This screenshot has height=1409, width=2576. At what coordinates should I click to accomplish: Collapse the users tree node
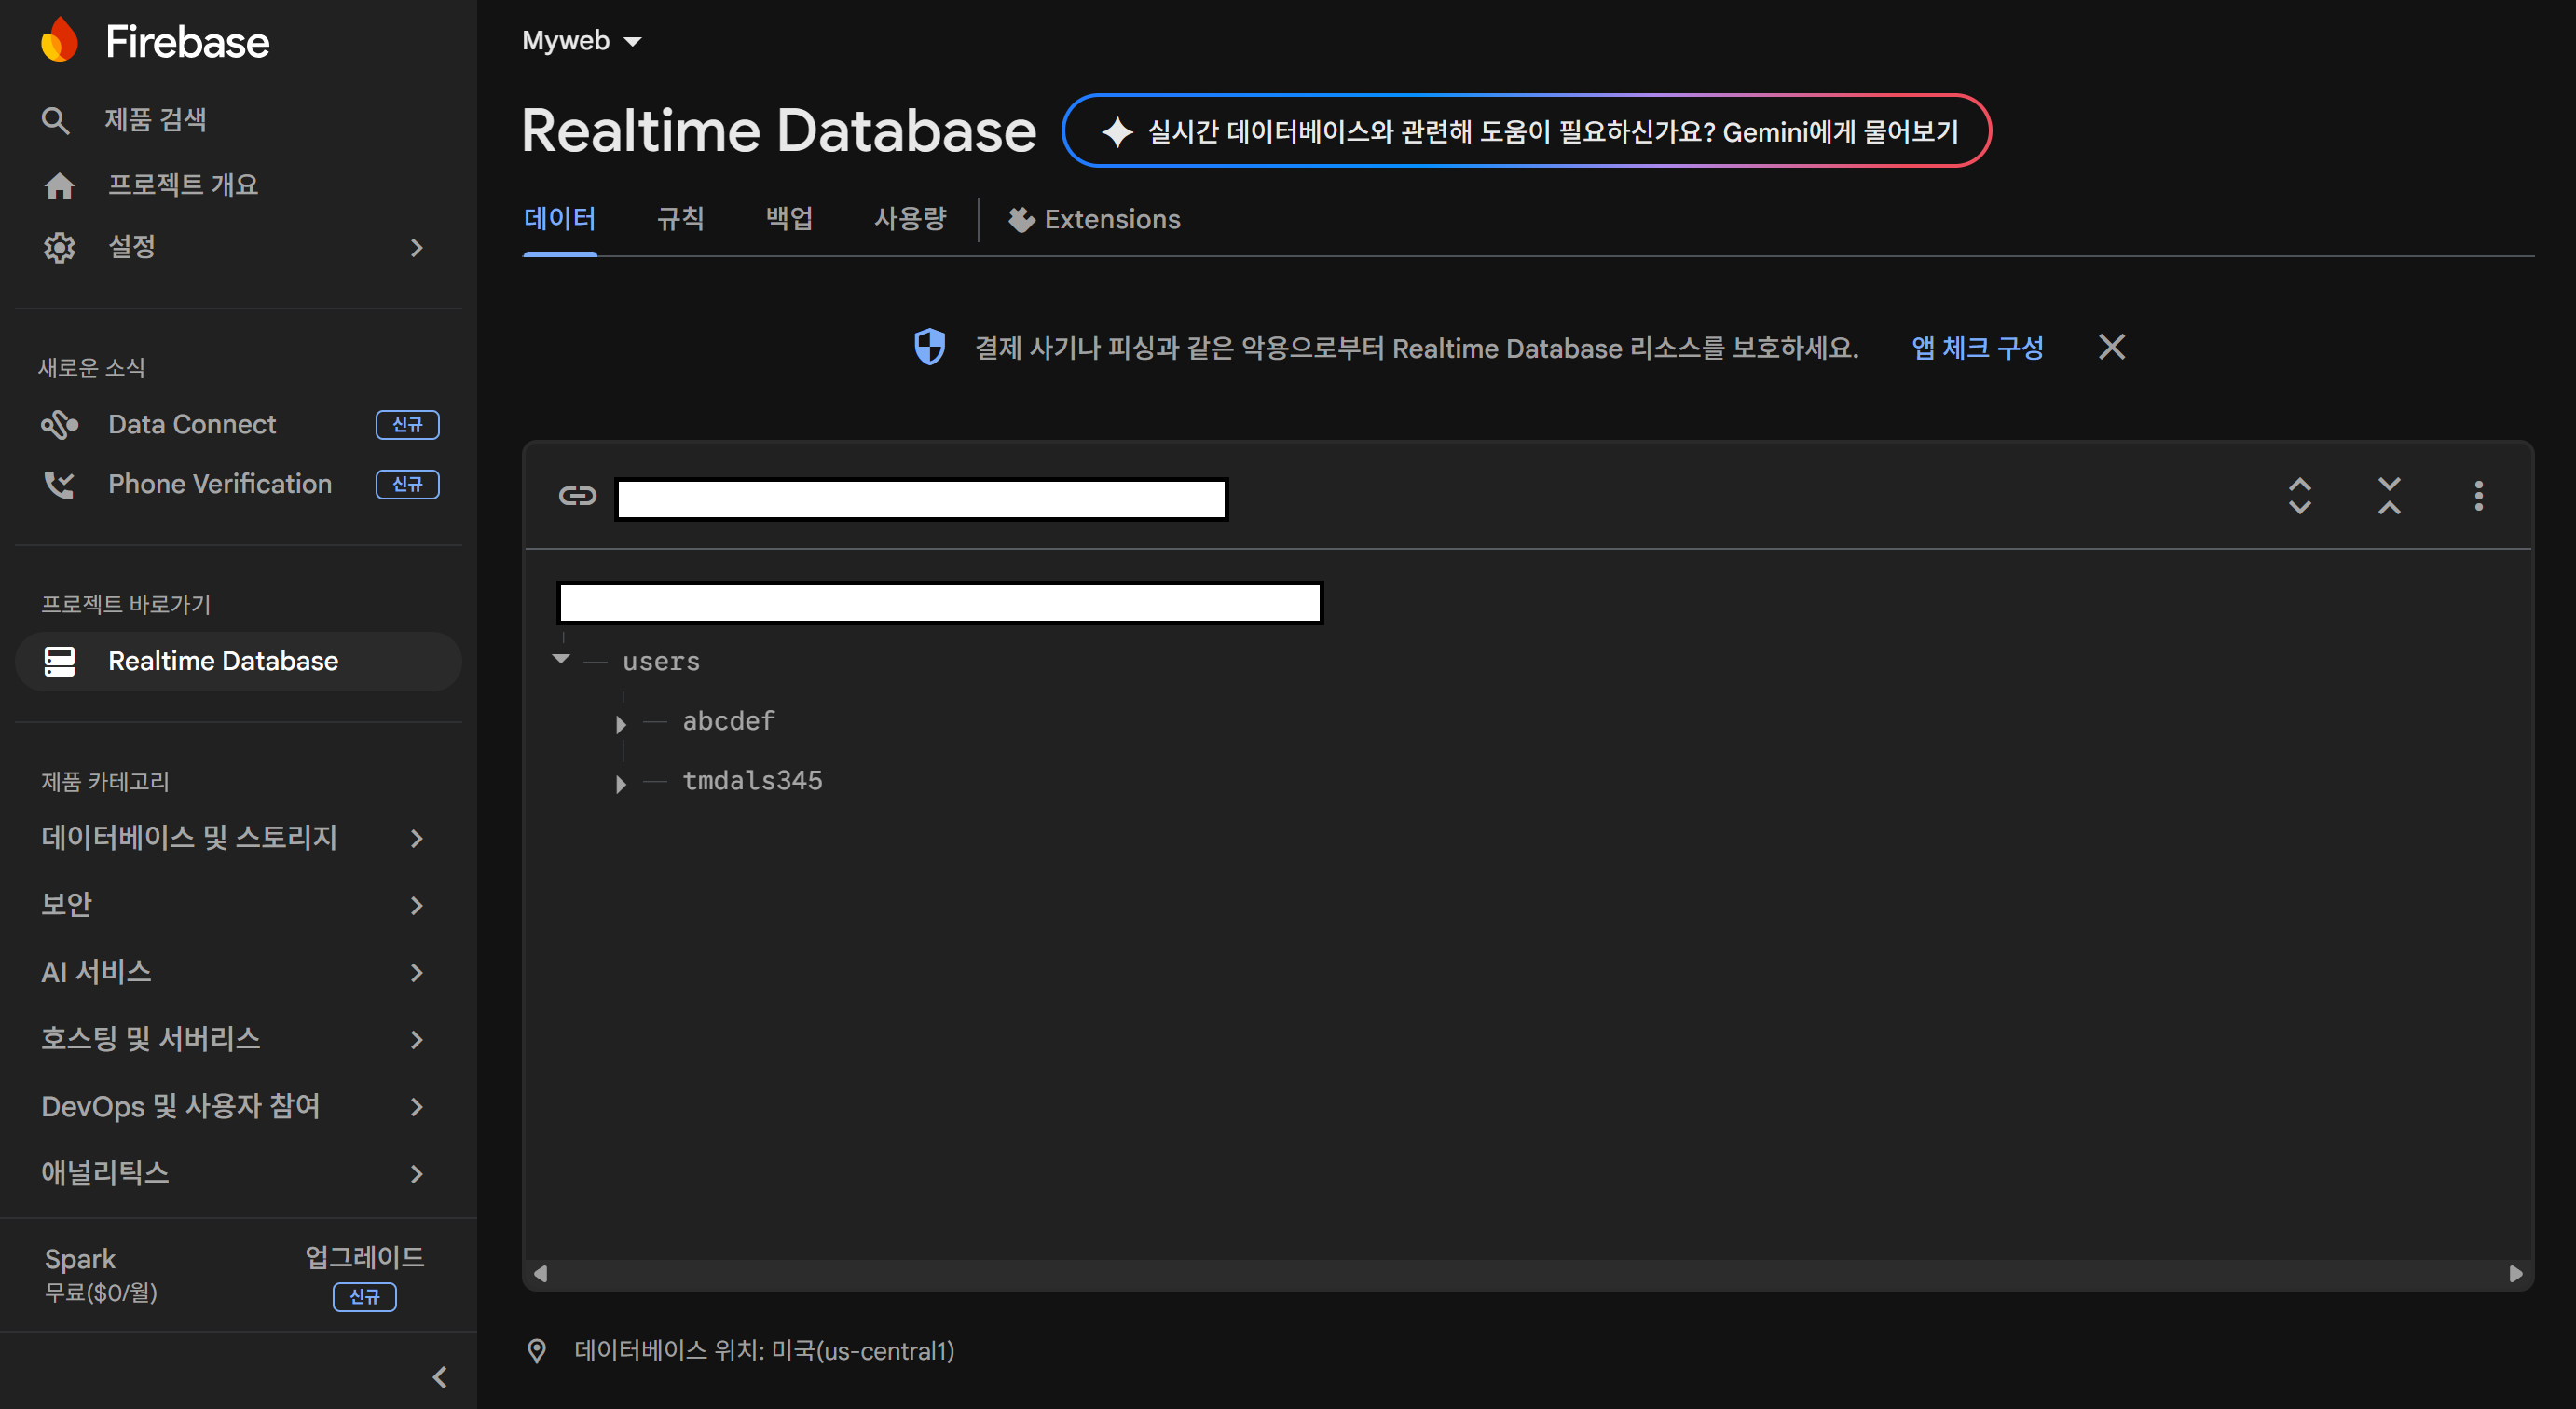tap(561, 659)
